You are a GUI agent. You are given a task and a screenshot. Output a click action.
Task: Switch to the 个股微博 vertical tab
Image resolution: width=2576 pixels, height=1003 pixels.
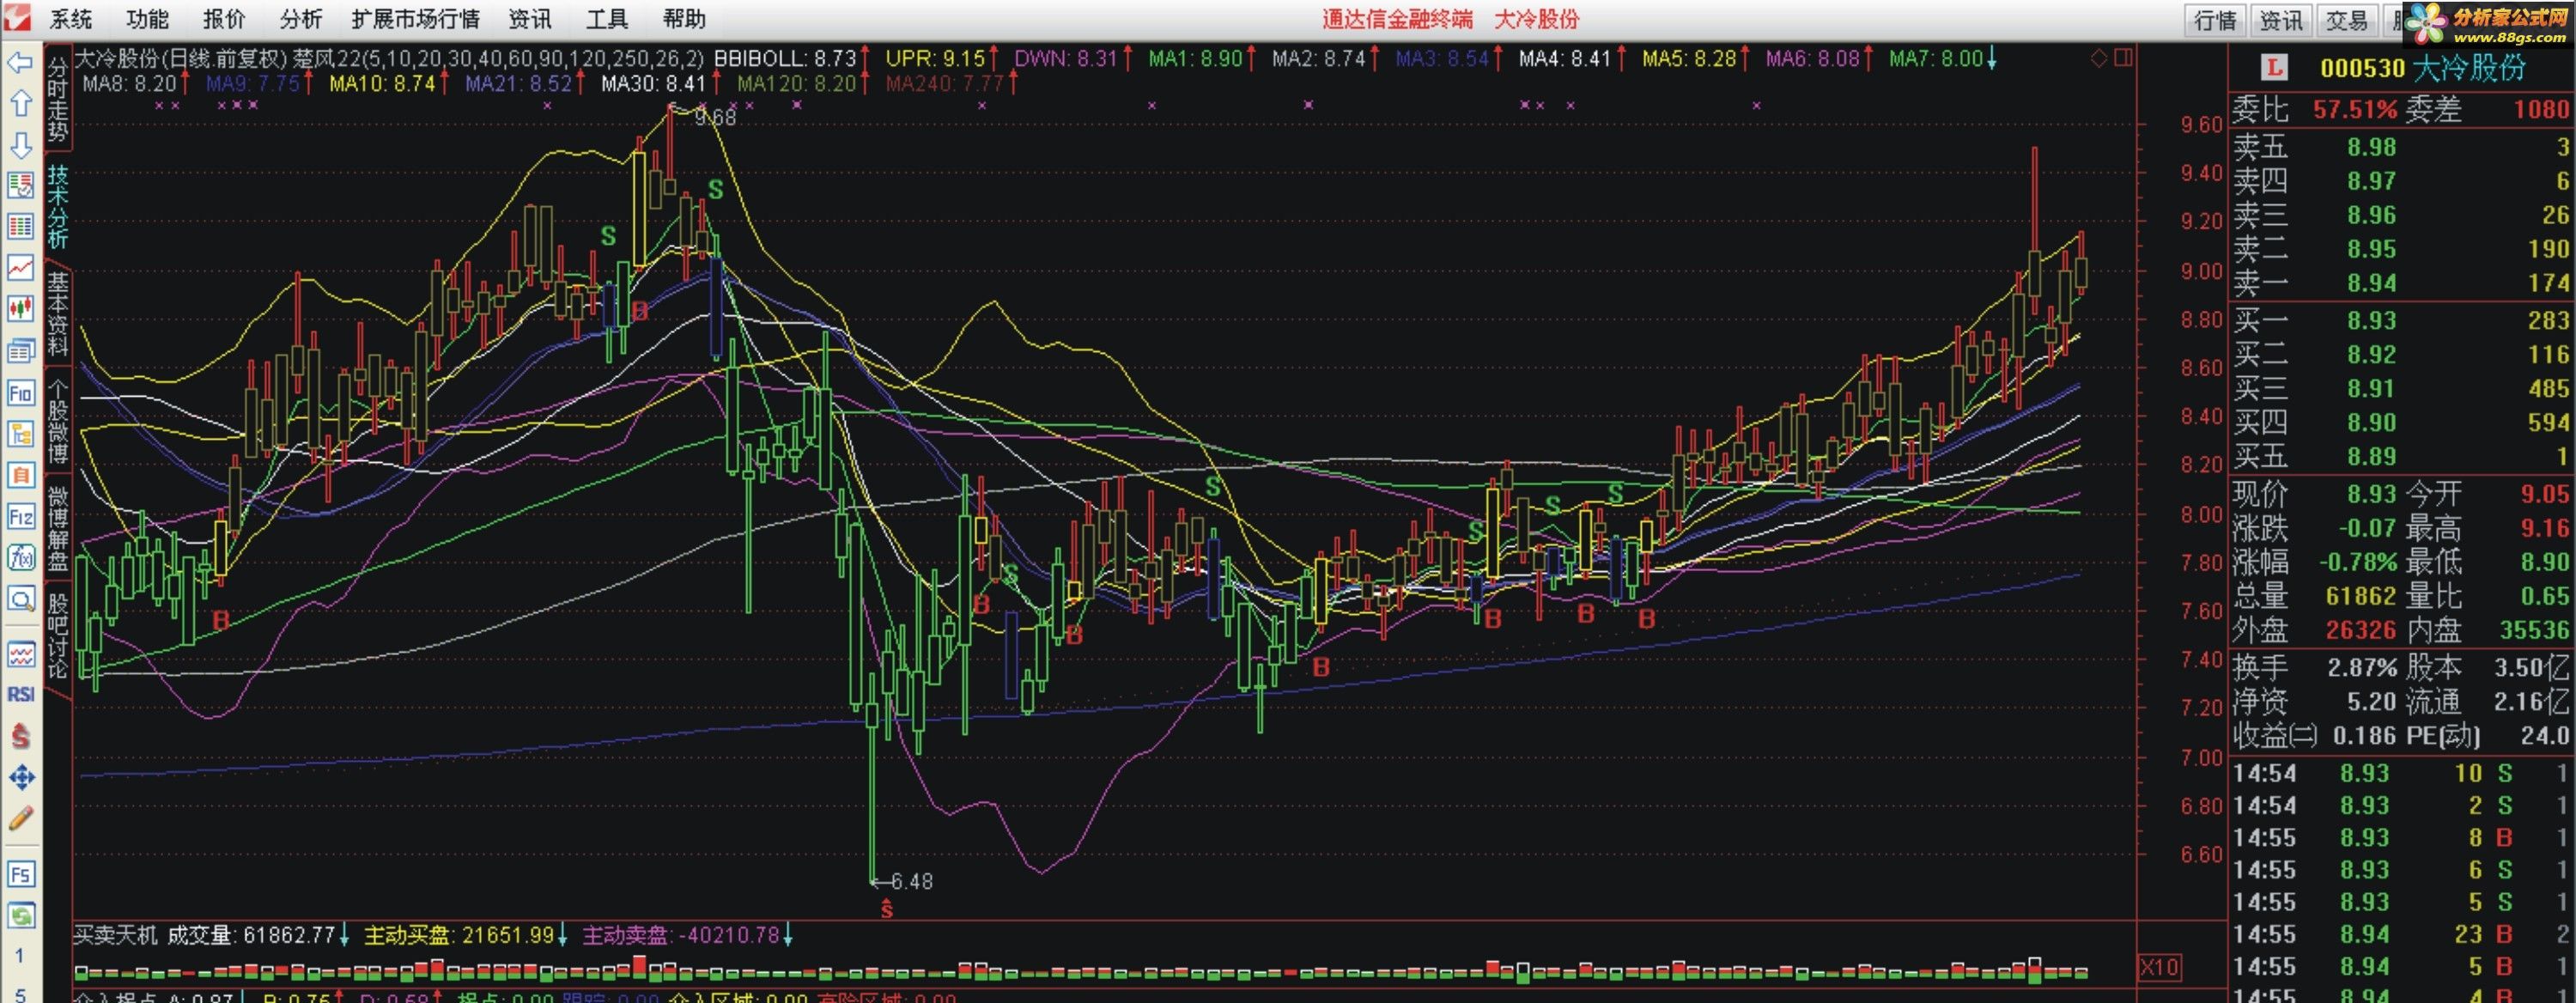pos(58,421)
